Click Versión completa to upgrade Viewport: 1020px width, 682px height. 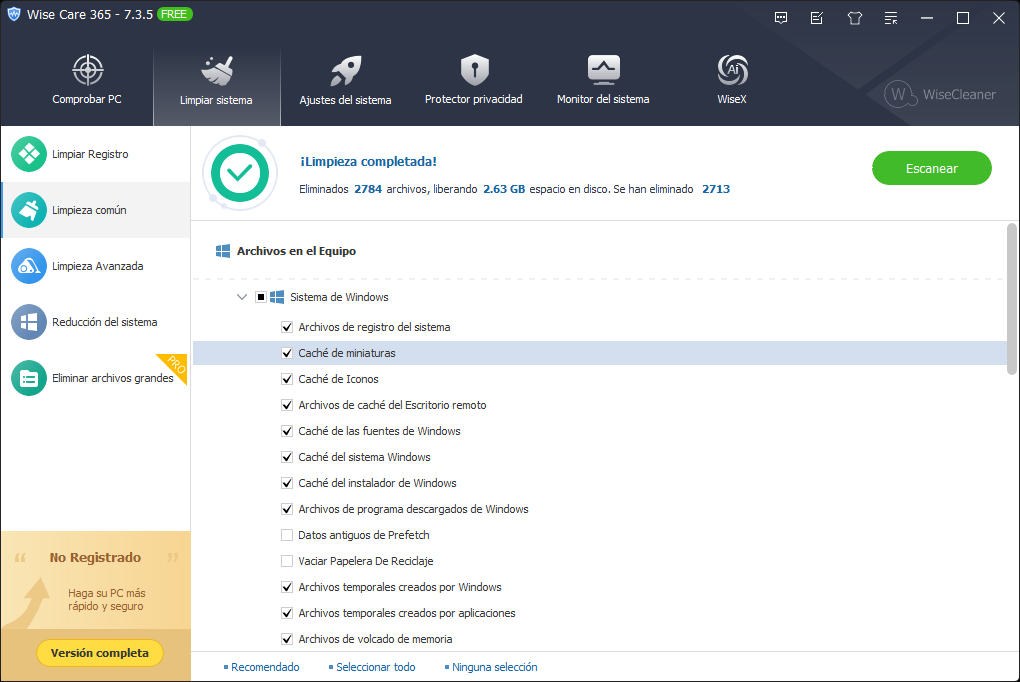coord(99,652)
